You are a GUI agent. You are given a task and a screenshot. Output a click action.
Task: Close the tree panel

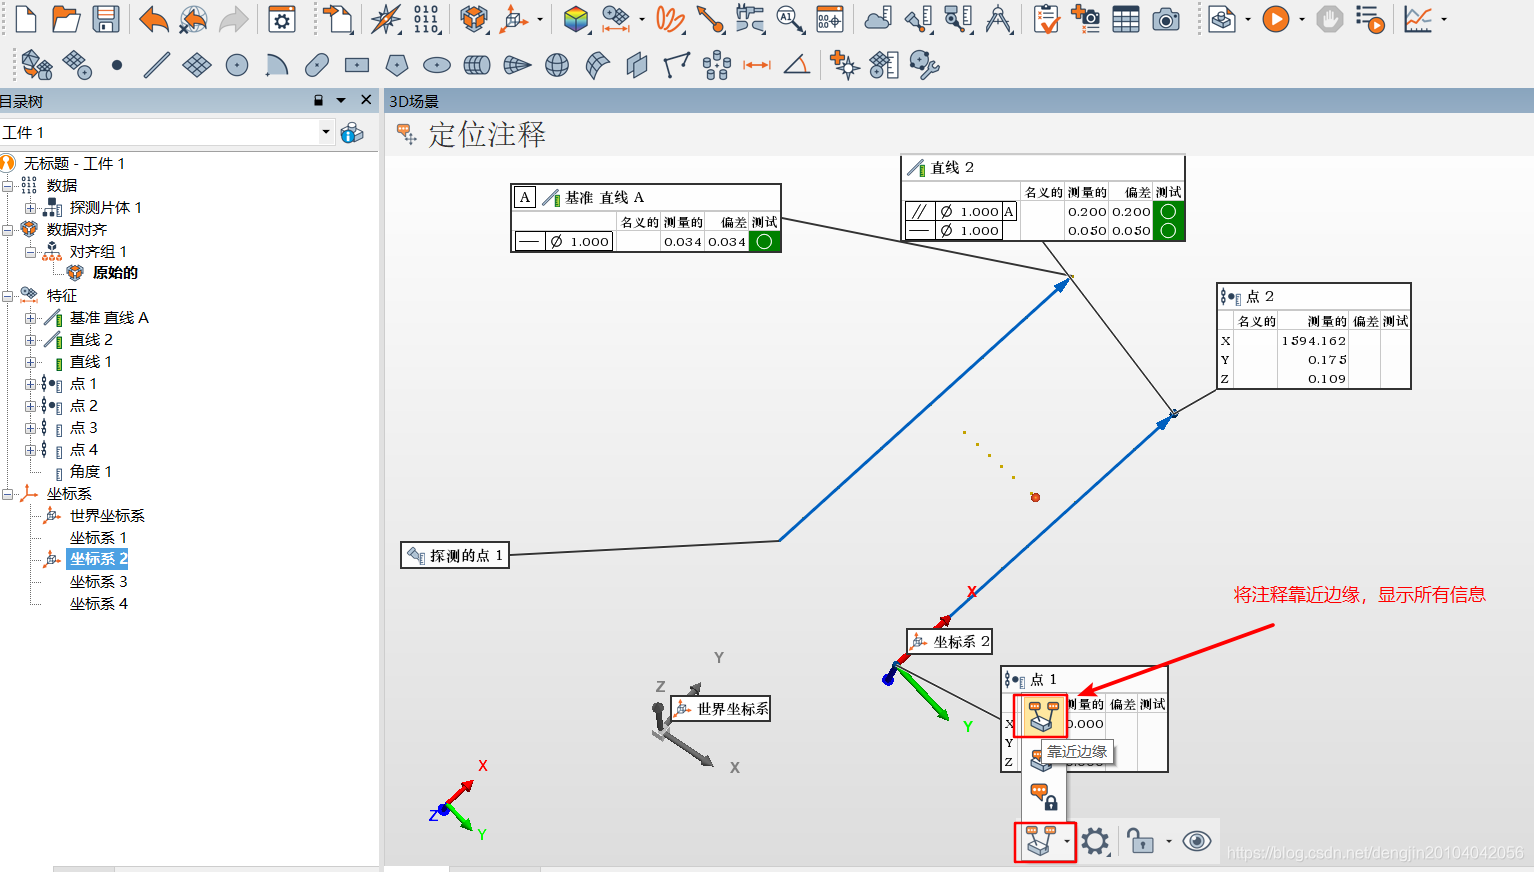click(x=366, y=100)
